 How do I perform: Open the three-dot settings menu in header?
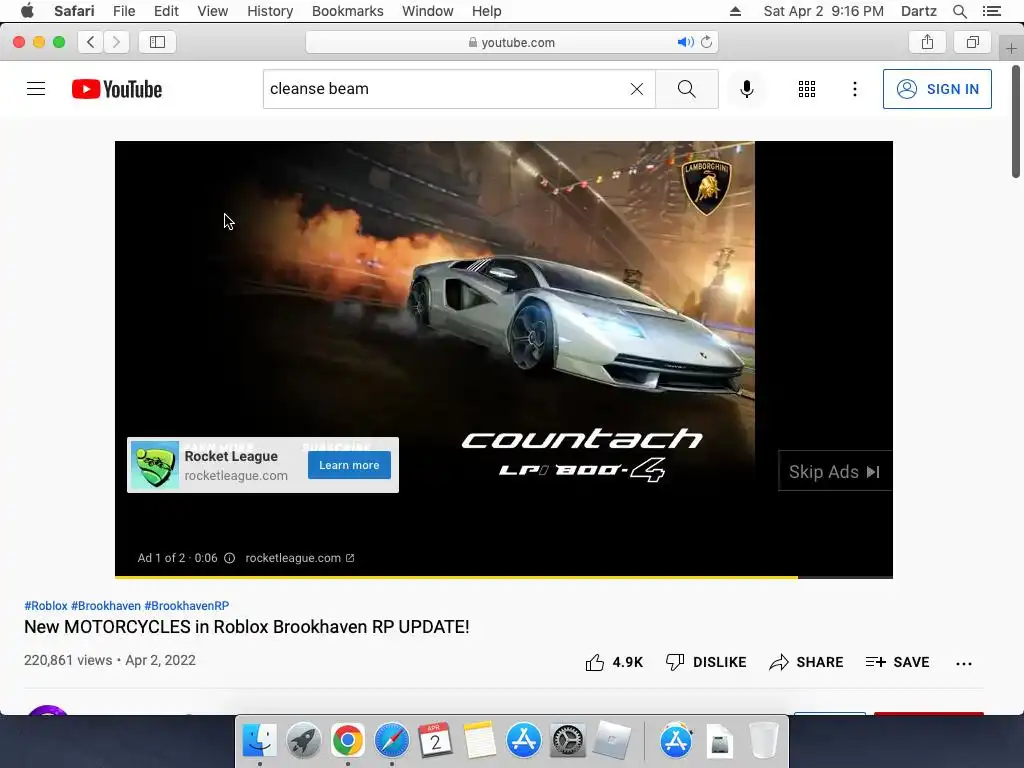tap(854, 89)
